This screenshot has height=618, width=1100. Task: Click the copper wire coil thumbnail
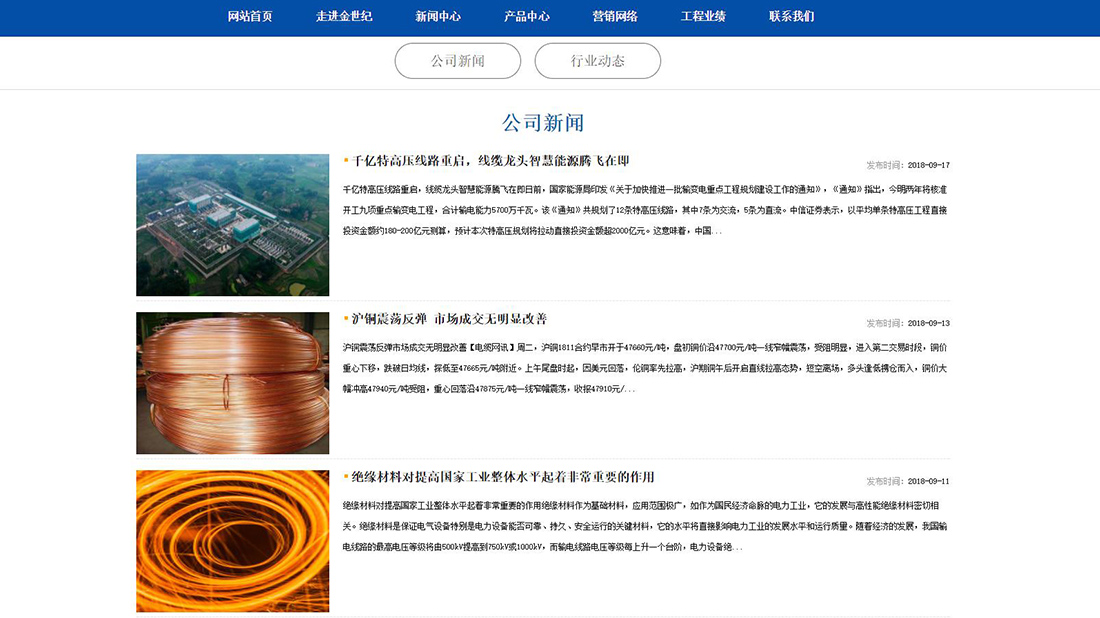232,383
